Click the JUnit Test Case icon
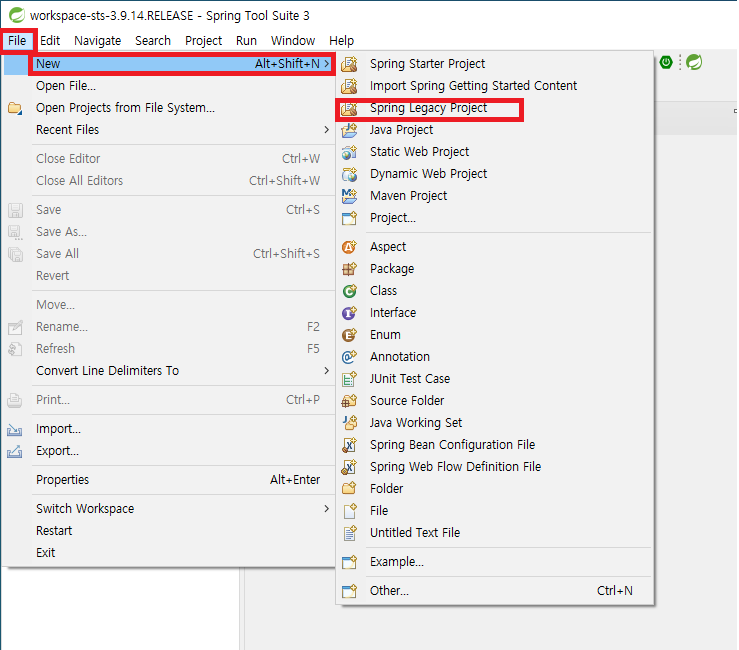 pyautogui.click(x=349, y=378)
